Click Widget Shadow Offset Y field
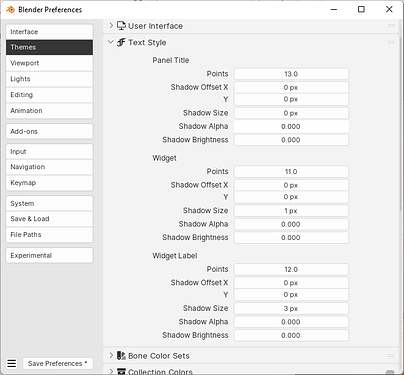 [x=291, y=197]
